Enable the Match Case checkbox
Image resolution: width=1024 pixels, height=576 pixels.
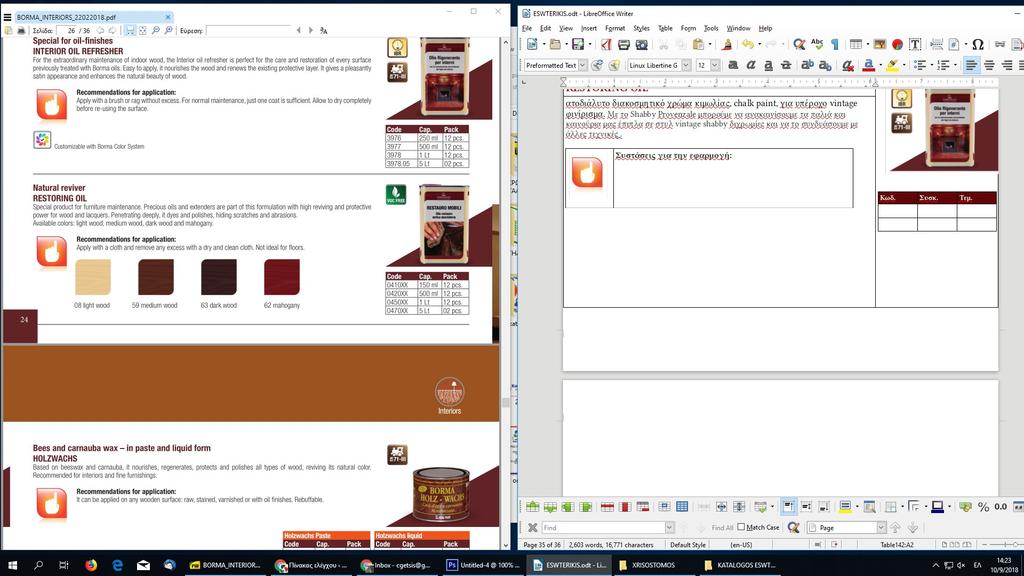pos(741,527)
